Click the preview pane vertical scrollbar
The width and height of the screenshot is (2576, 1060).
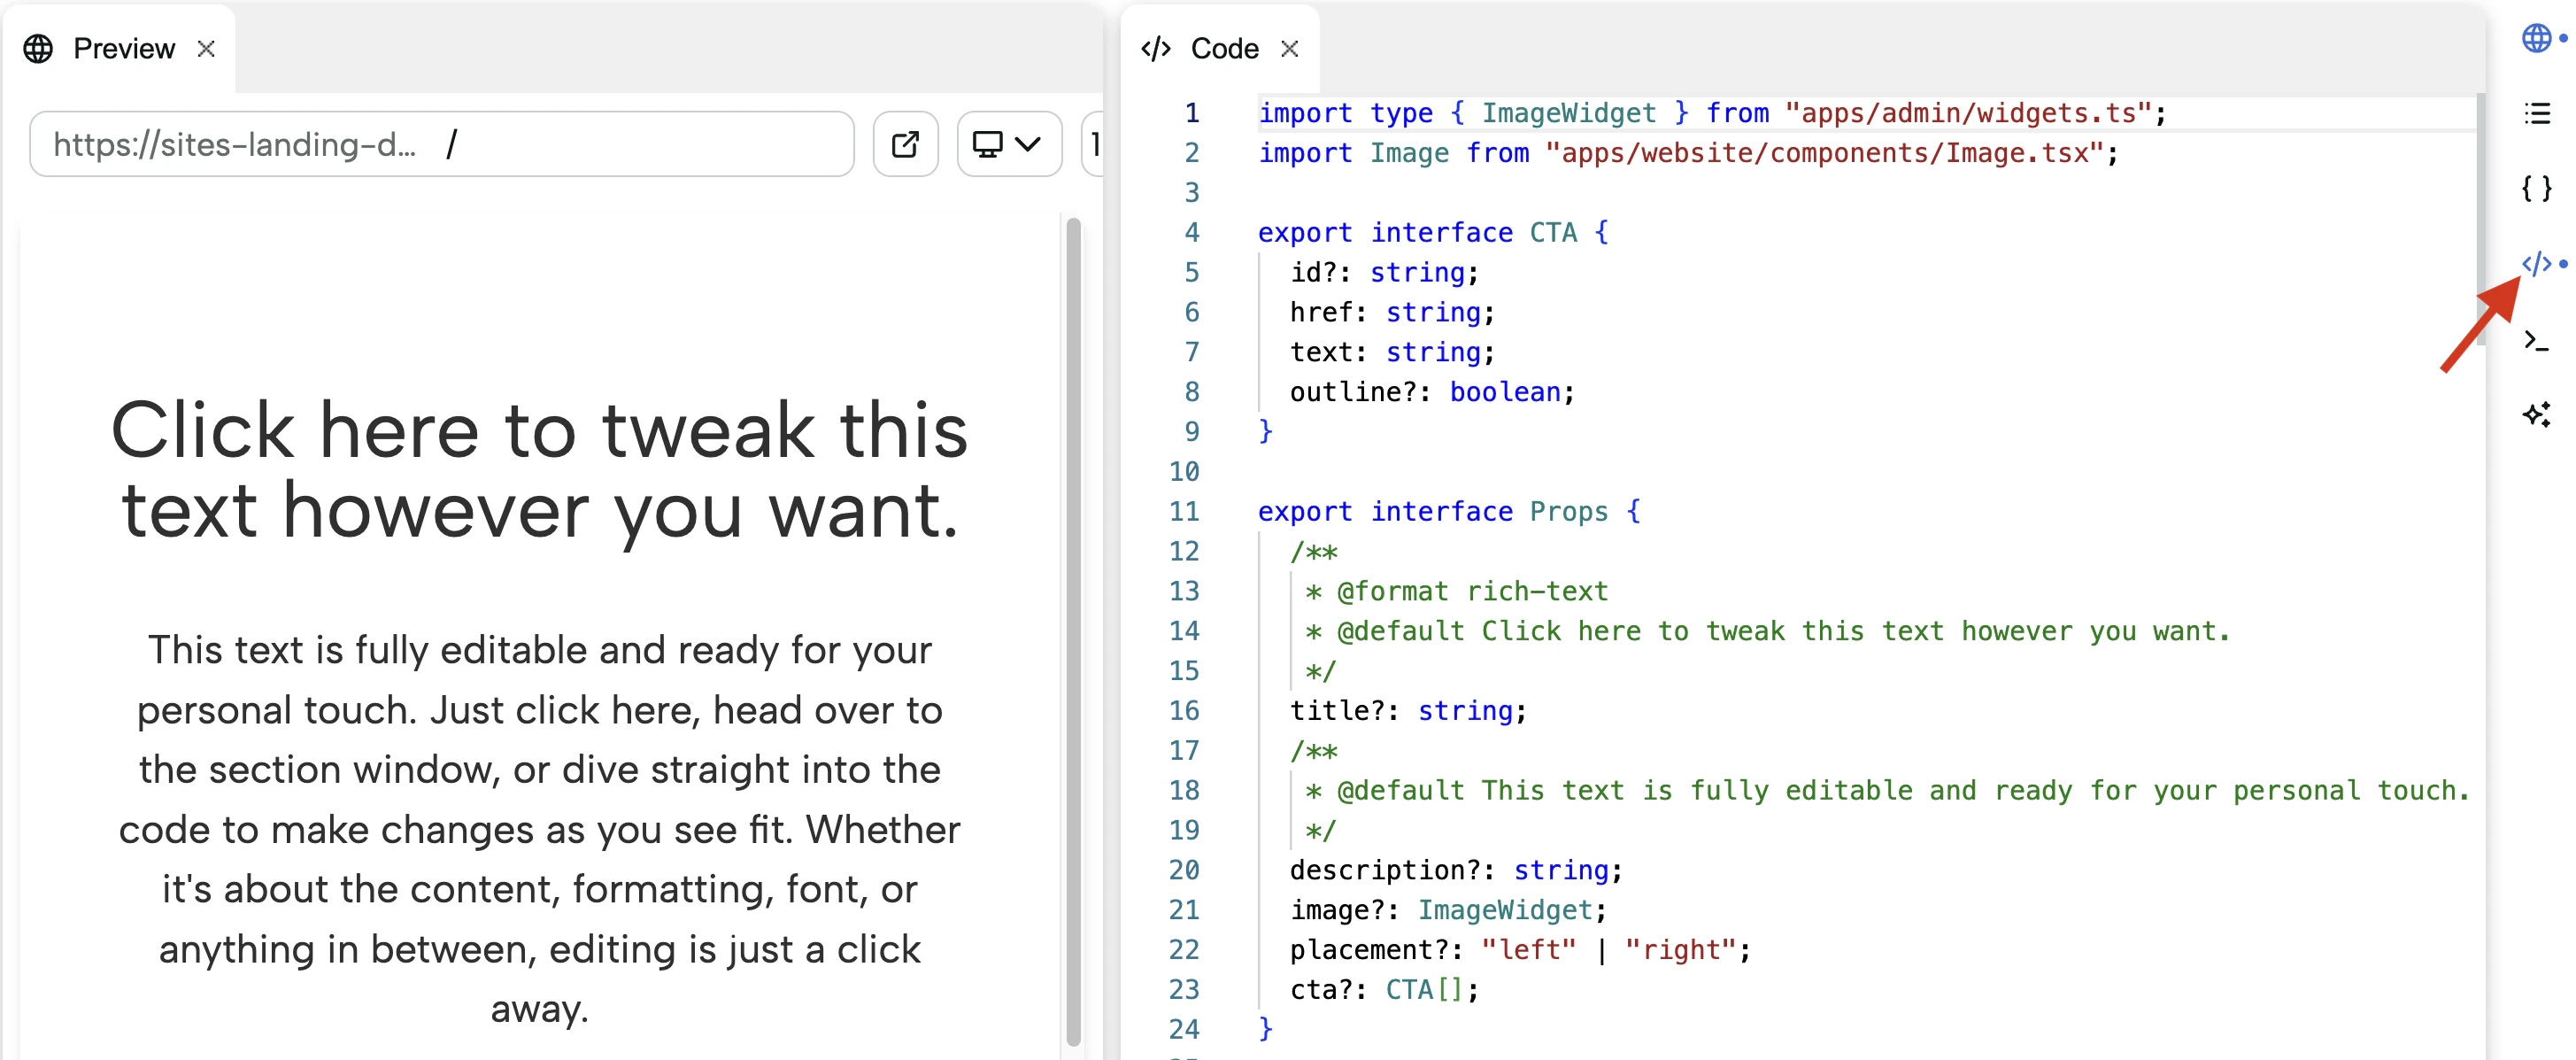[1073, 630]
